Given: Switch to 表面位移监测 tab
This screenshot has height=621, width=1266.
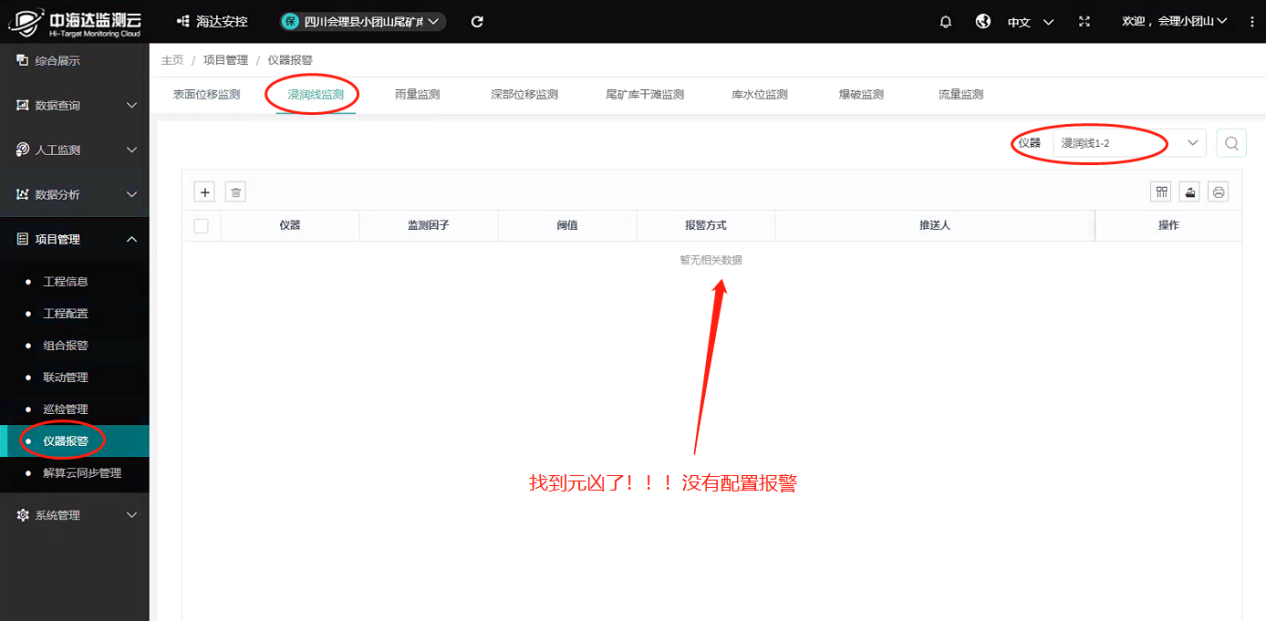Looking at the screenshot, I should click(x=206, y=95).
